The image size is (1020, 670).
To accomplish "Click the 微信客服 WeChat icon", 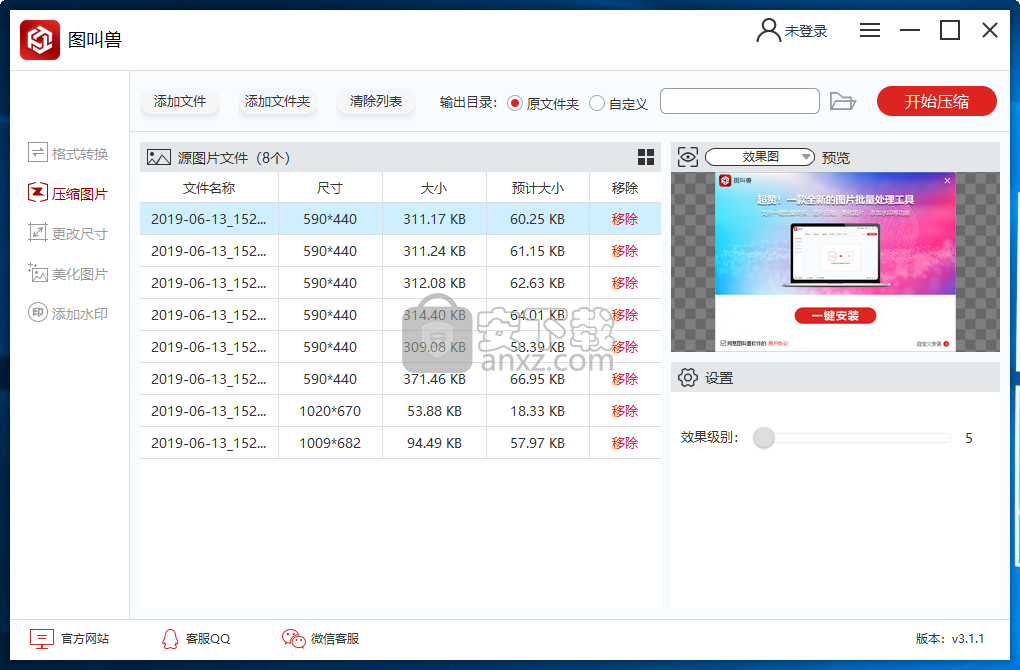I will pyautogui.click(x=293, y=639).
